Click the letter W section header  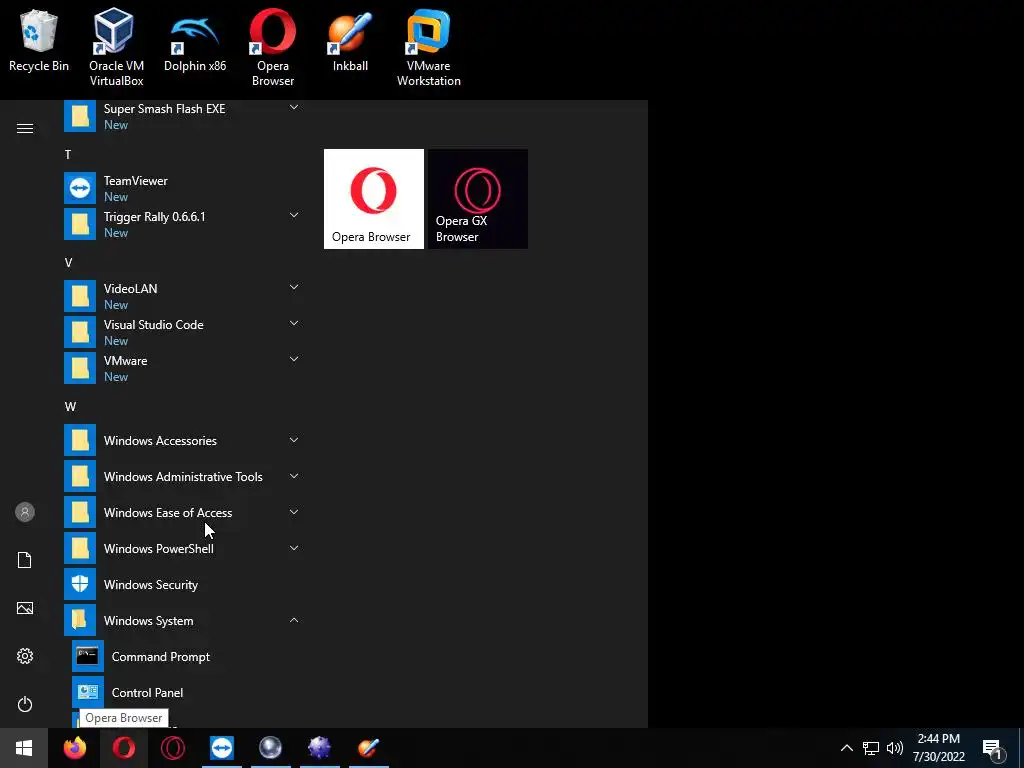tap(70, 406)
